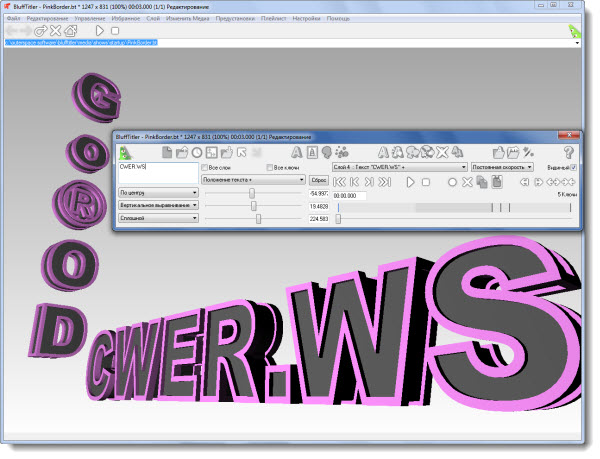
Task: Toggle the 'Видимый' visibility checkbox
Action: click(572, 168)
